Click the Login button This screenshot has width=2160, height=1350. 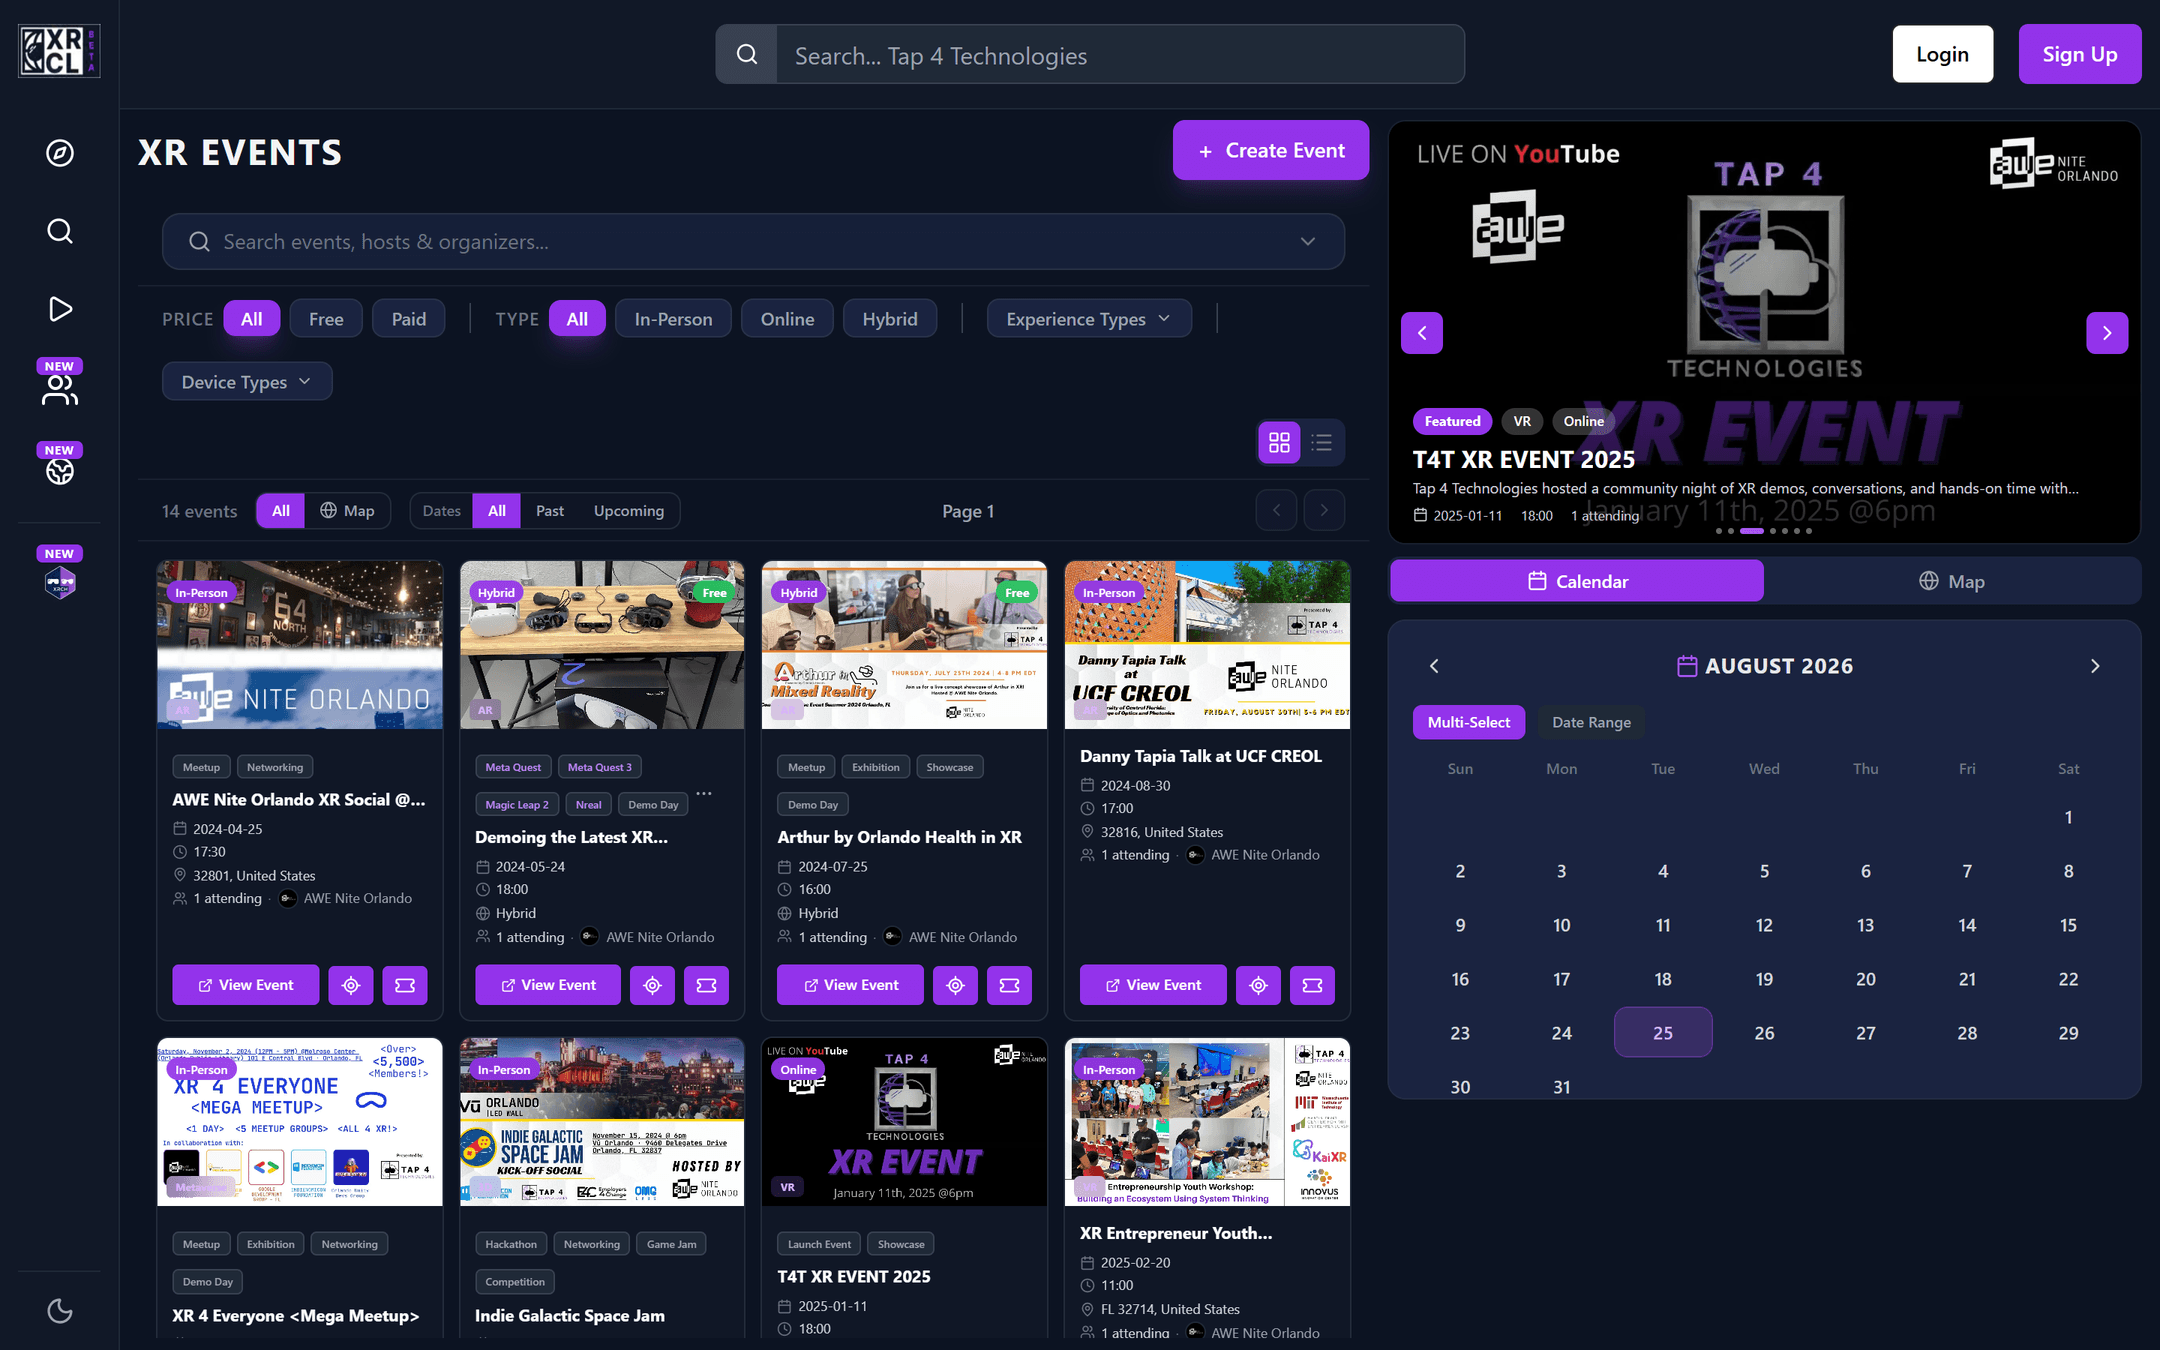coord(1943,54)
